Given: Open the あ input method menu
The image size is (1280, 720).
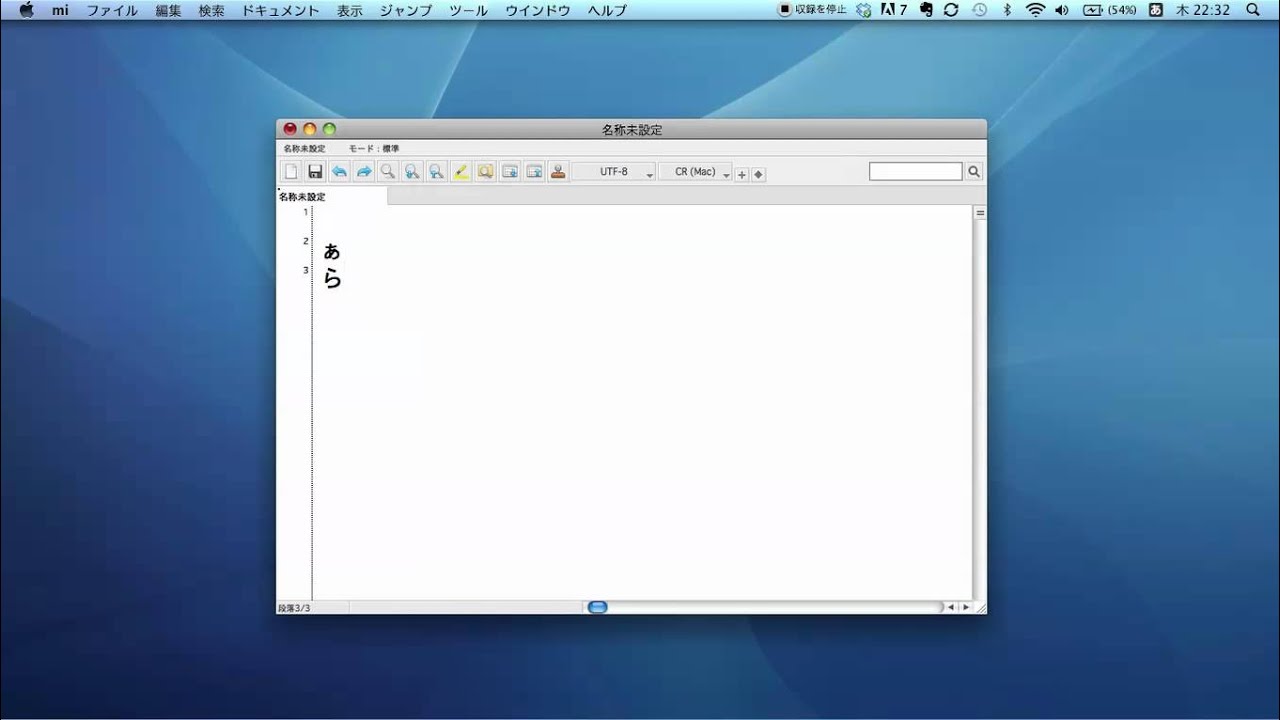Looking at the screenshot, I should pos(1156,10).
